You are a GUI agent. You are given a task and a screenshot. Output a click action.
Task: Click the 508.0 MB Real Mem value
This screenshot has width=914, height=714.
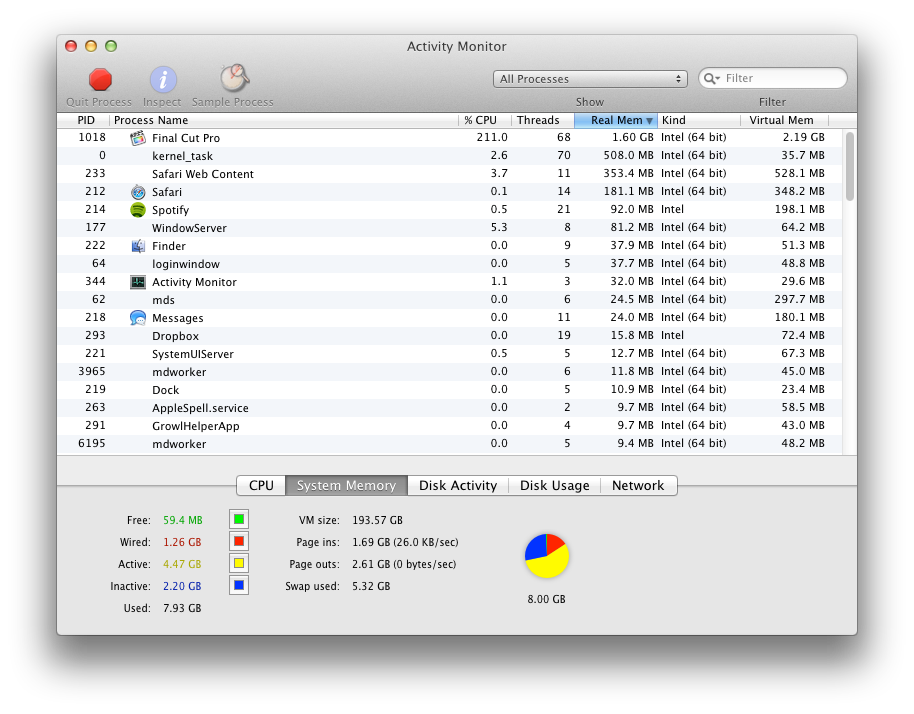(628, 156)
